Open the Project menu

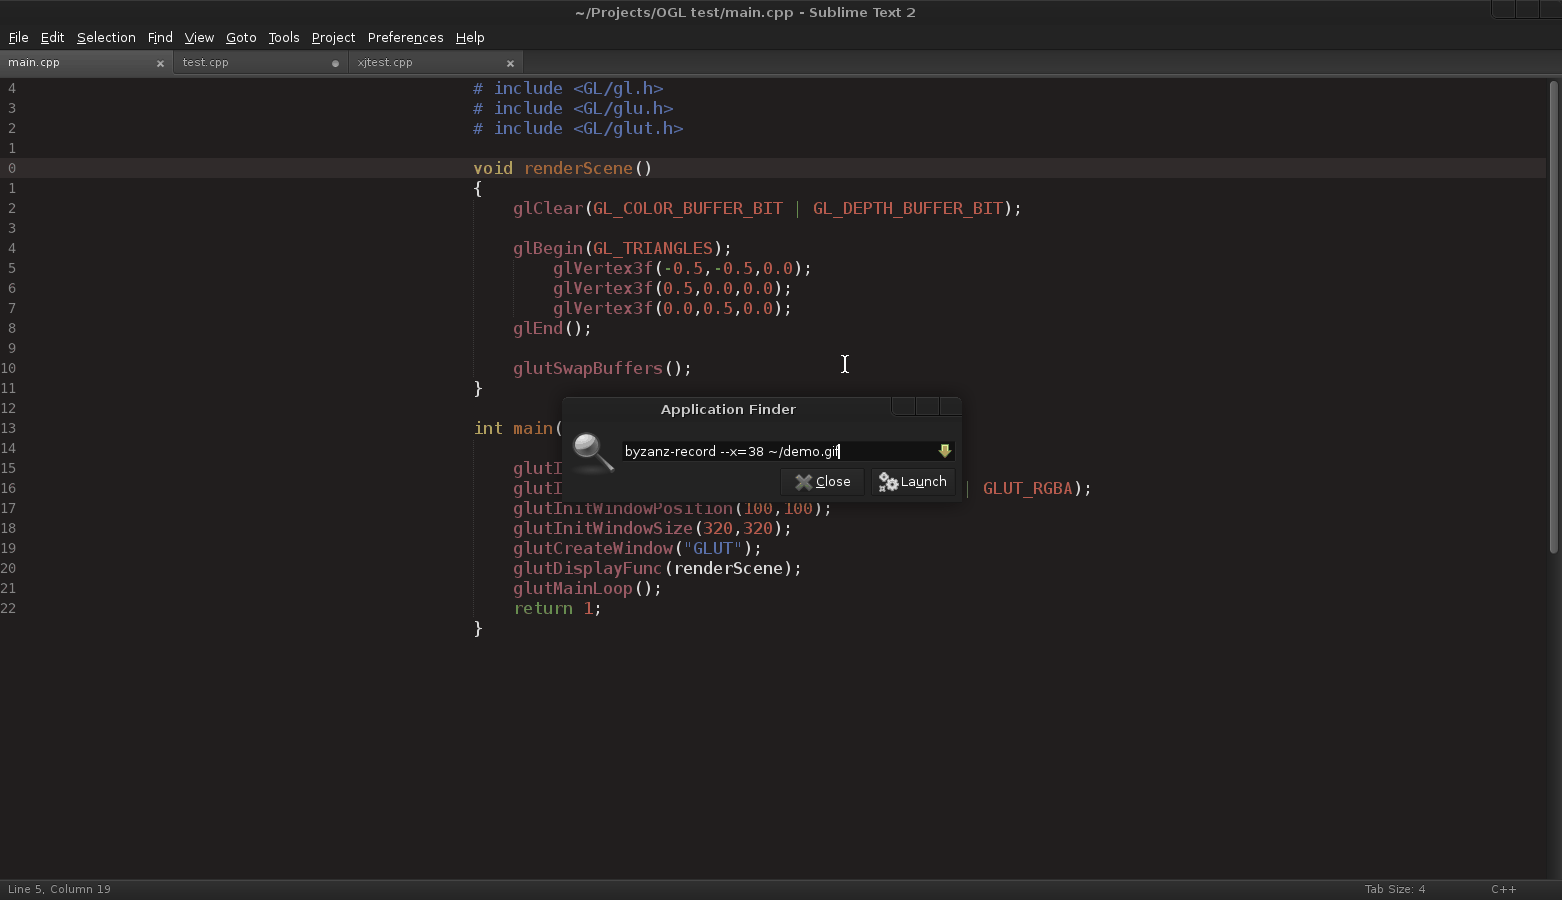[x=333, y=37]
